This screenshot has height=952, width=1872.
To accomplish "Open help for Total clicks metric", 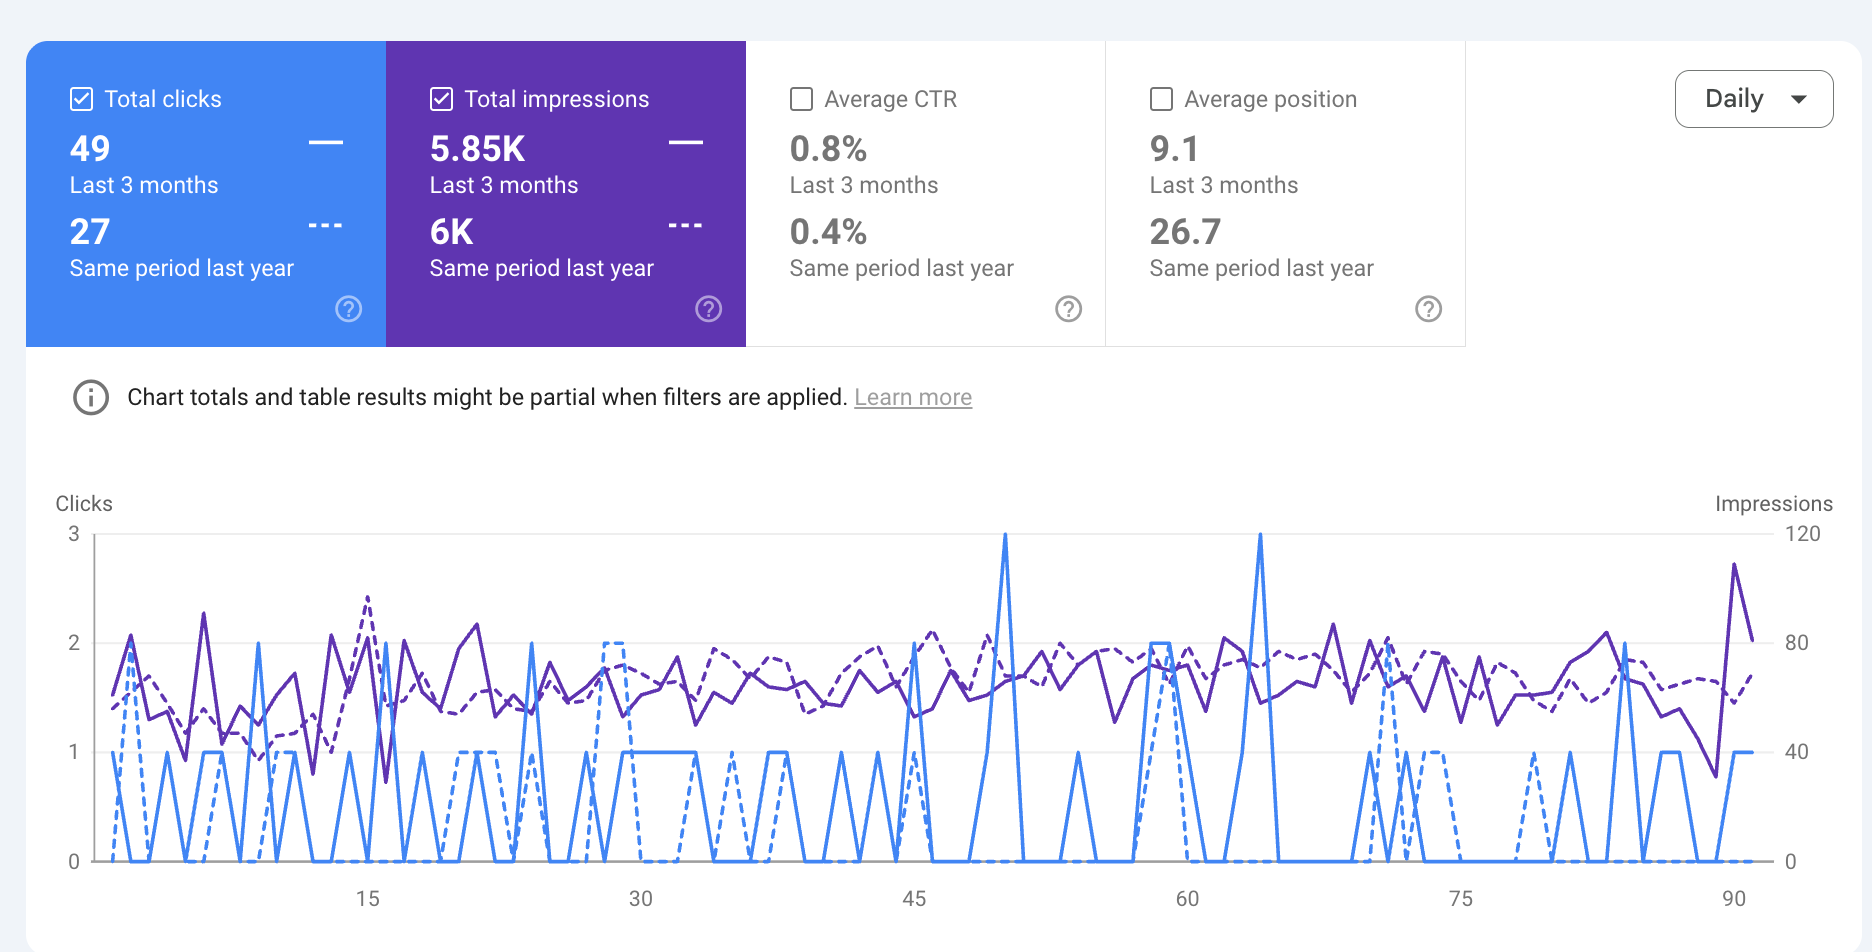I will click(348, 309).
